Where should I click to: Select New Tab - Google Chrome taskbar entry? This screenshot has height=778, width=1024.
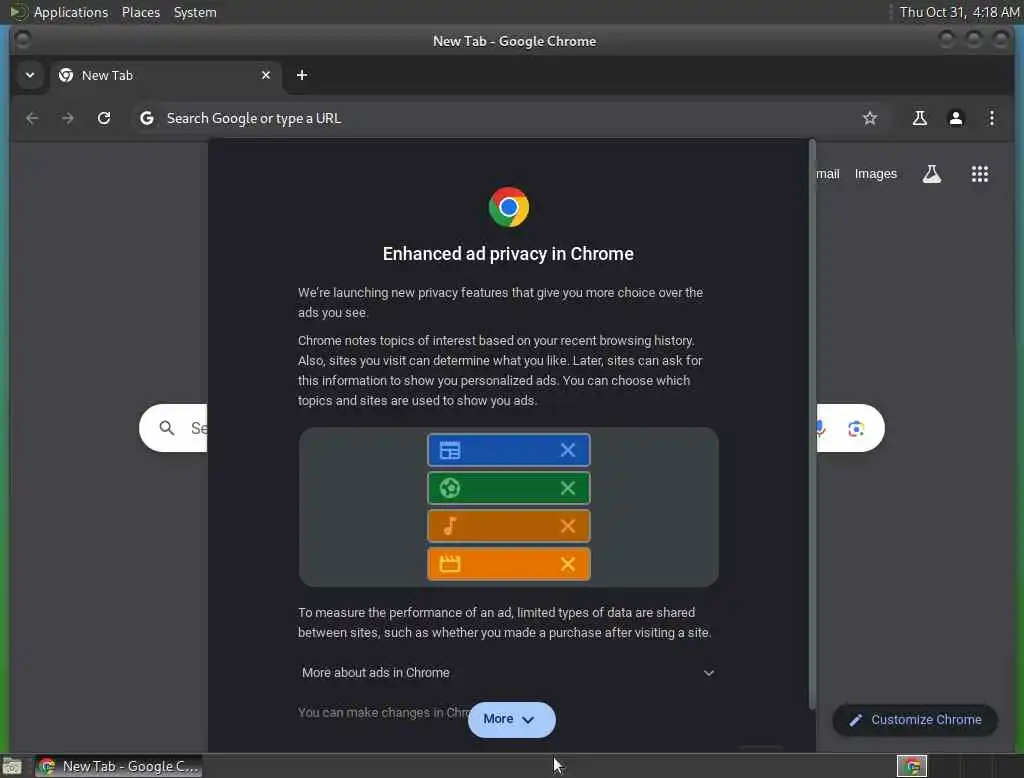(118, 766)
